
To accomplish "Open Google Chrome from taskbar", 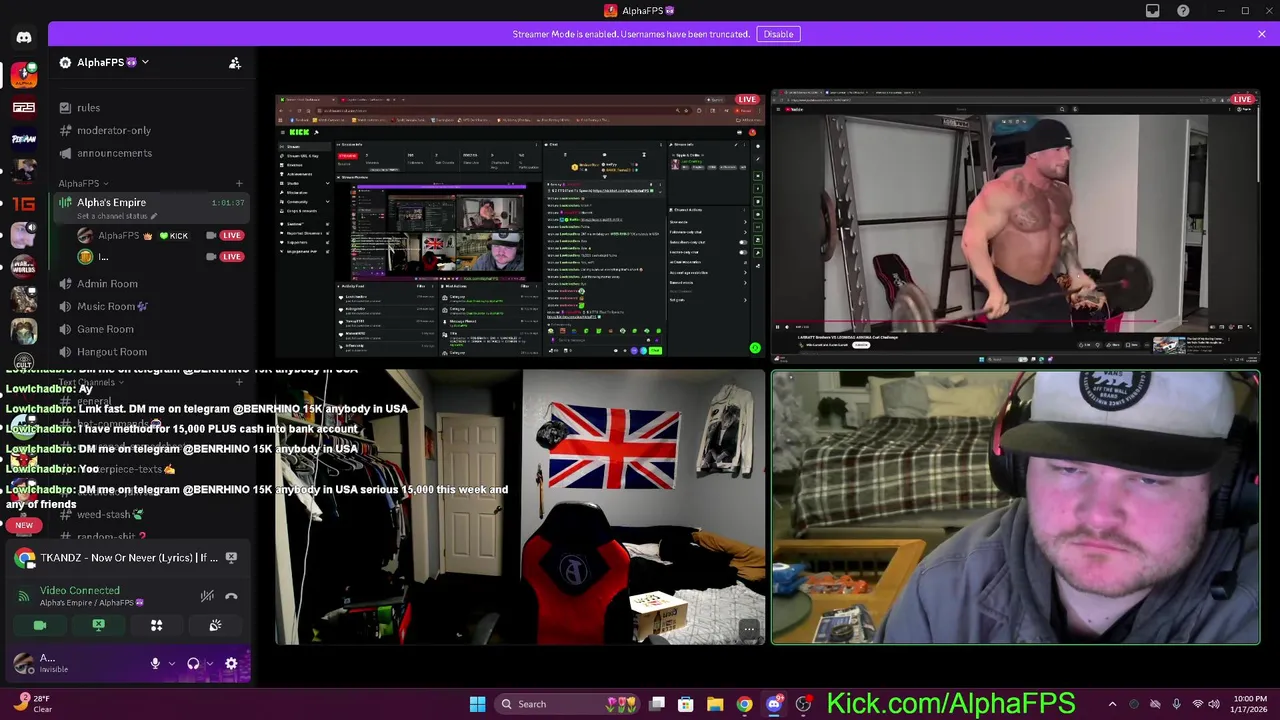I will 744,704.
